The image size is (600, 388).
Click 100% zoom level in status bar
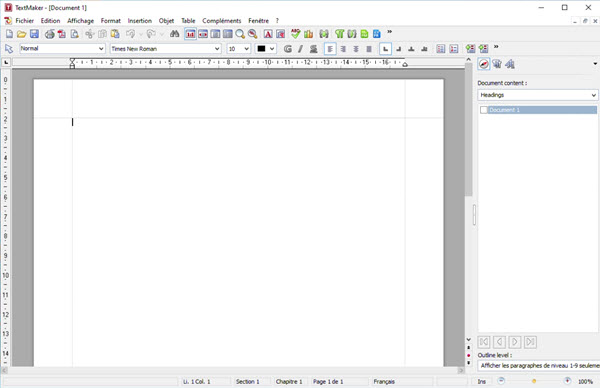pos(585,381)
